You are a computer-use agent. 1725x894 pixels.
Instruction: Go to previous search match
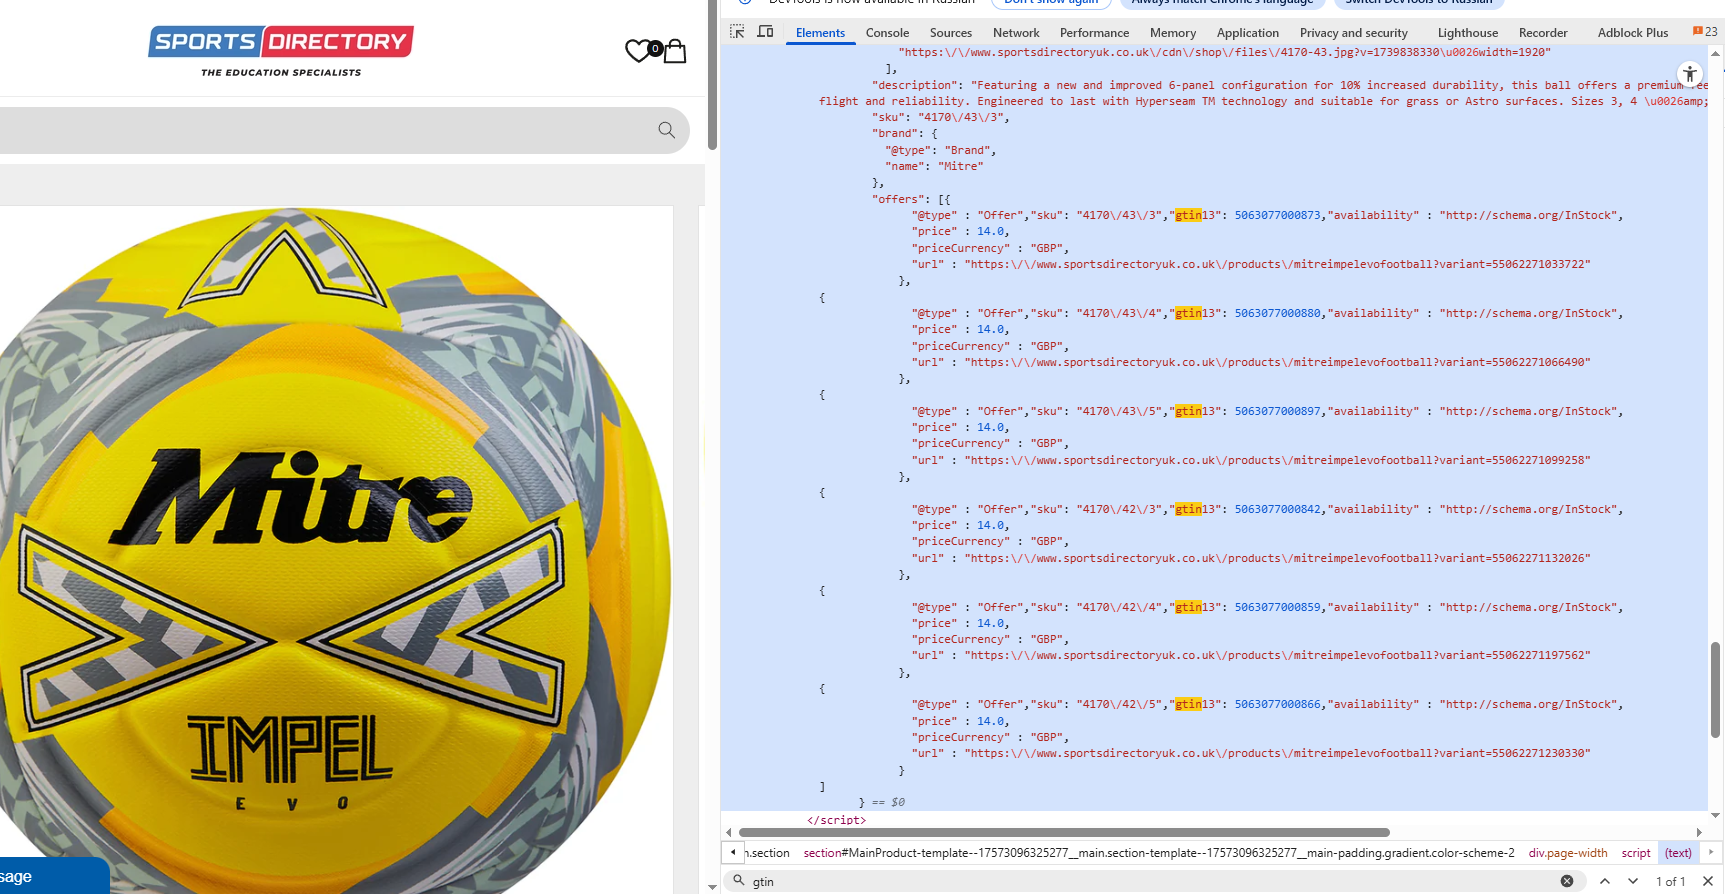tap(1605, 881)
